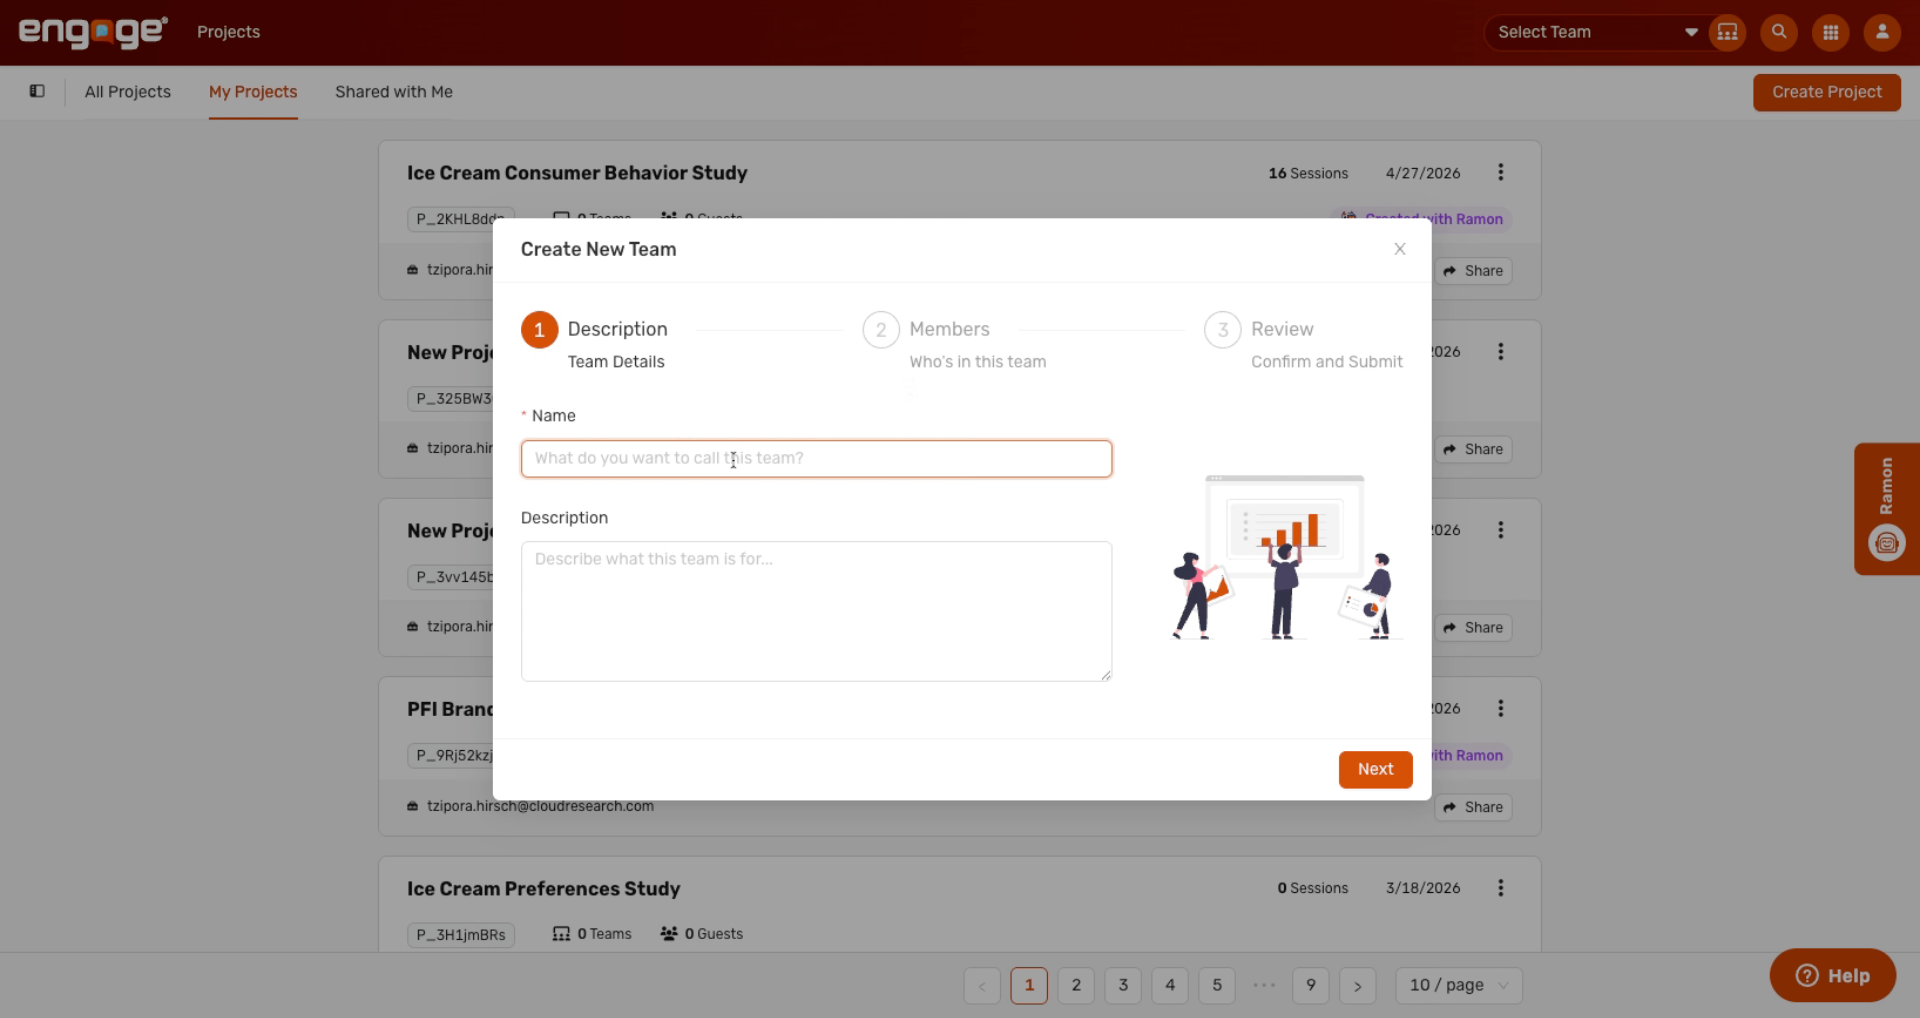Select step 1 Description in wizard

(595, 343)
